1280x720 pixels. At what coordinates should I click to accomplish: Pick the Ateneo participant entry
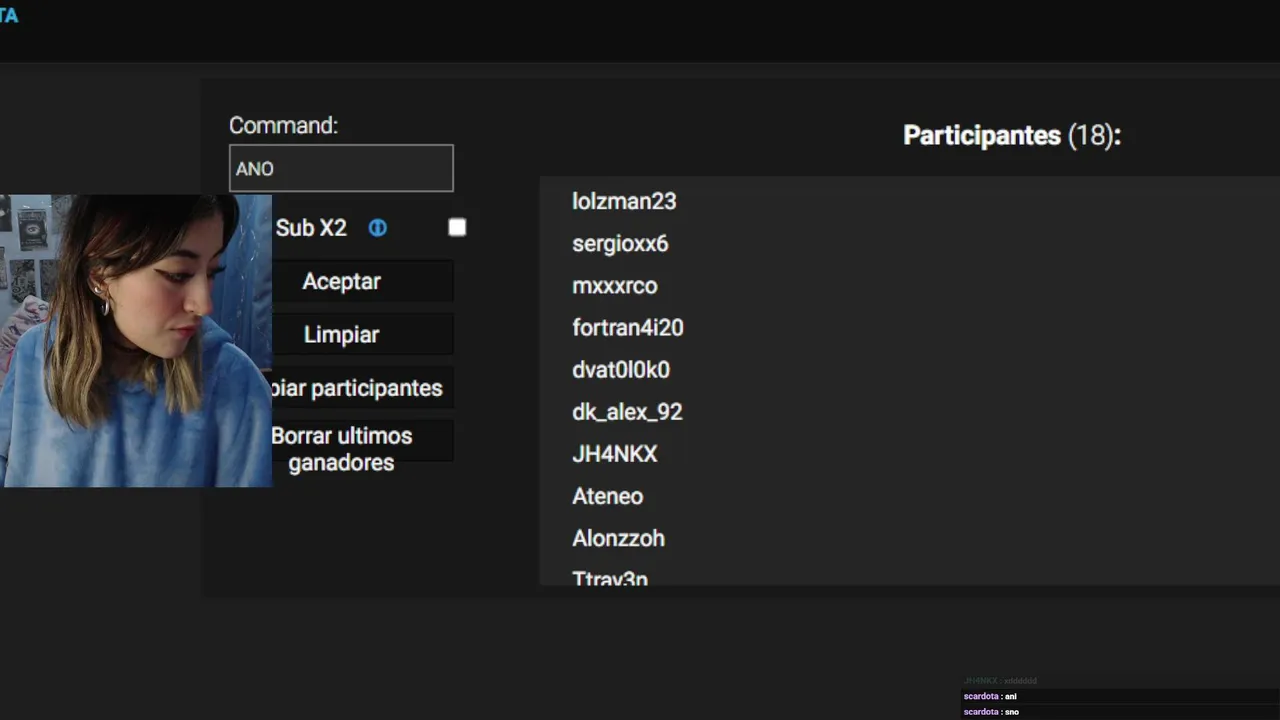tap(608, 496)
